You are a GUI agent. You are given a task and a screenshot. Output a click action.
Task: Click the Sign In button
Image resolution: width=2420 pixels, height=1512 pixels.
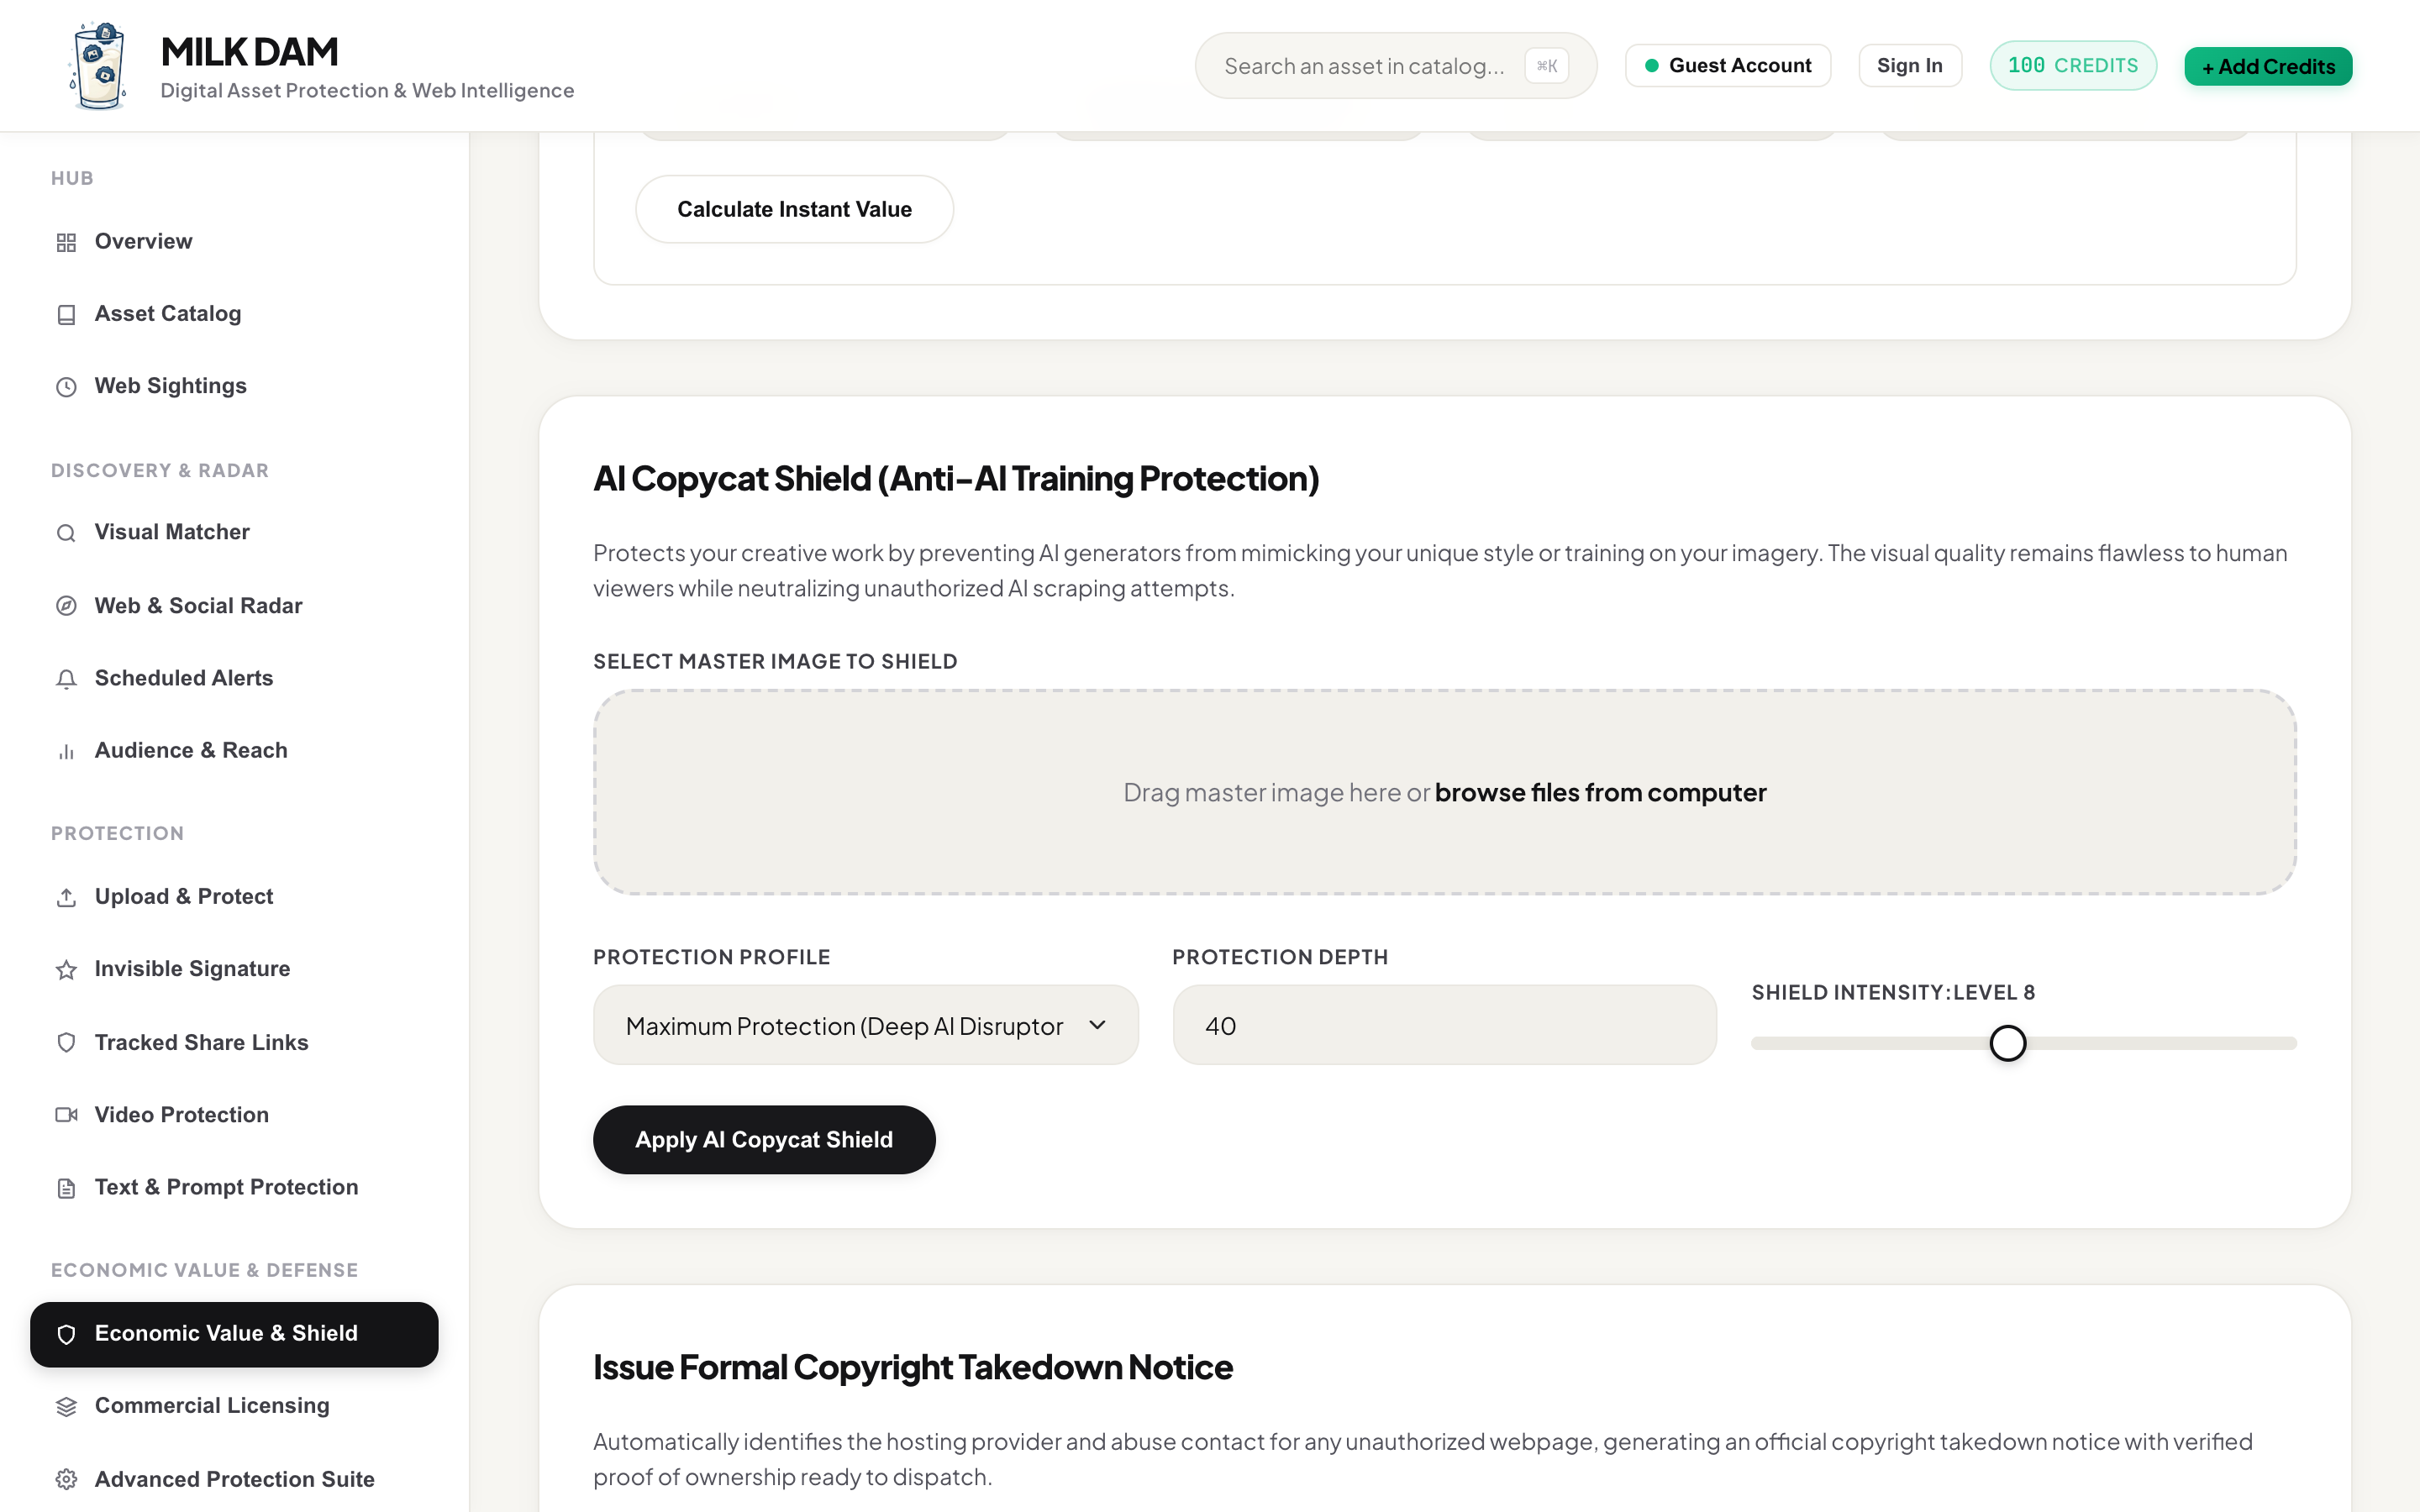pos(1909,66)
